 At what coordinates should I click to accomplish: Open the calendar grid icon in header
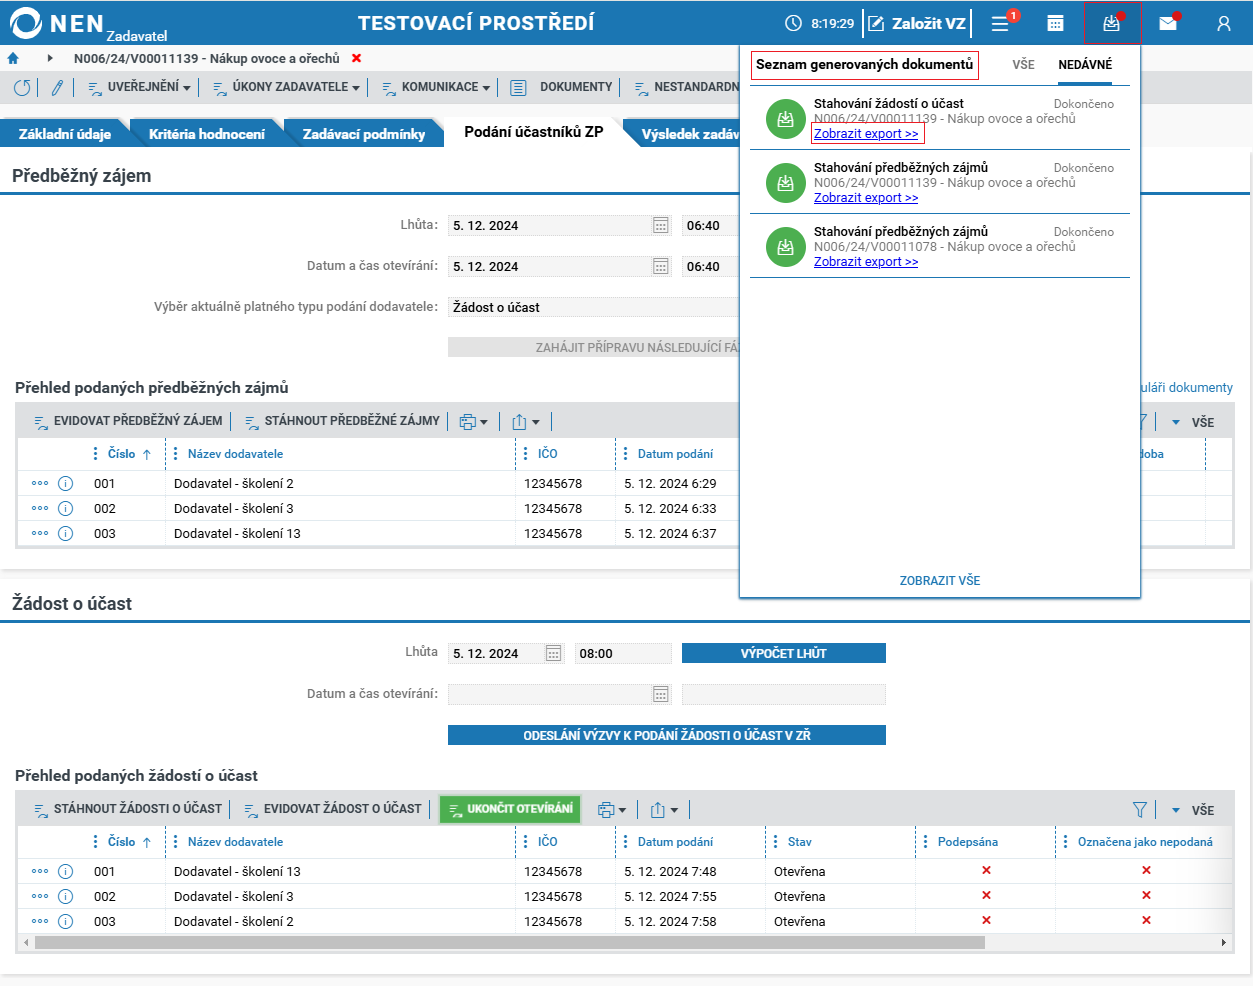coord(1055,23)
